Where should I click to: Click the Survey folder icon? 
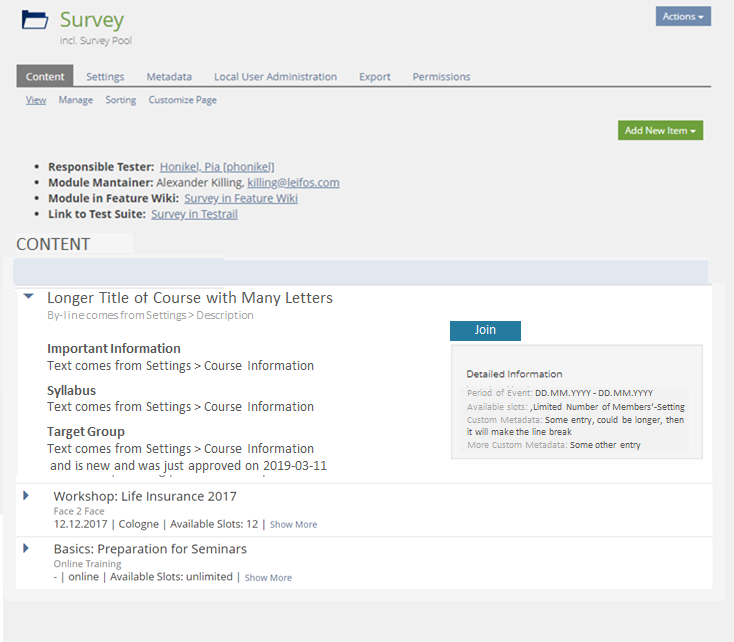(35, 20)
